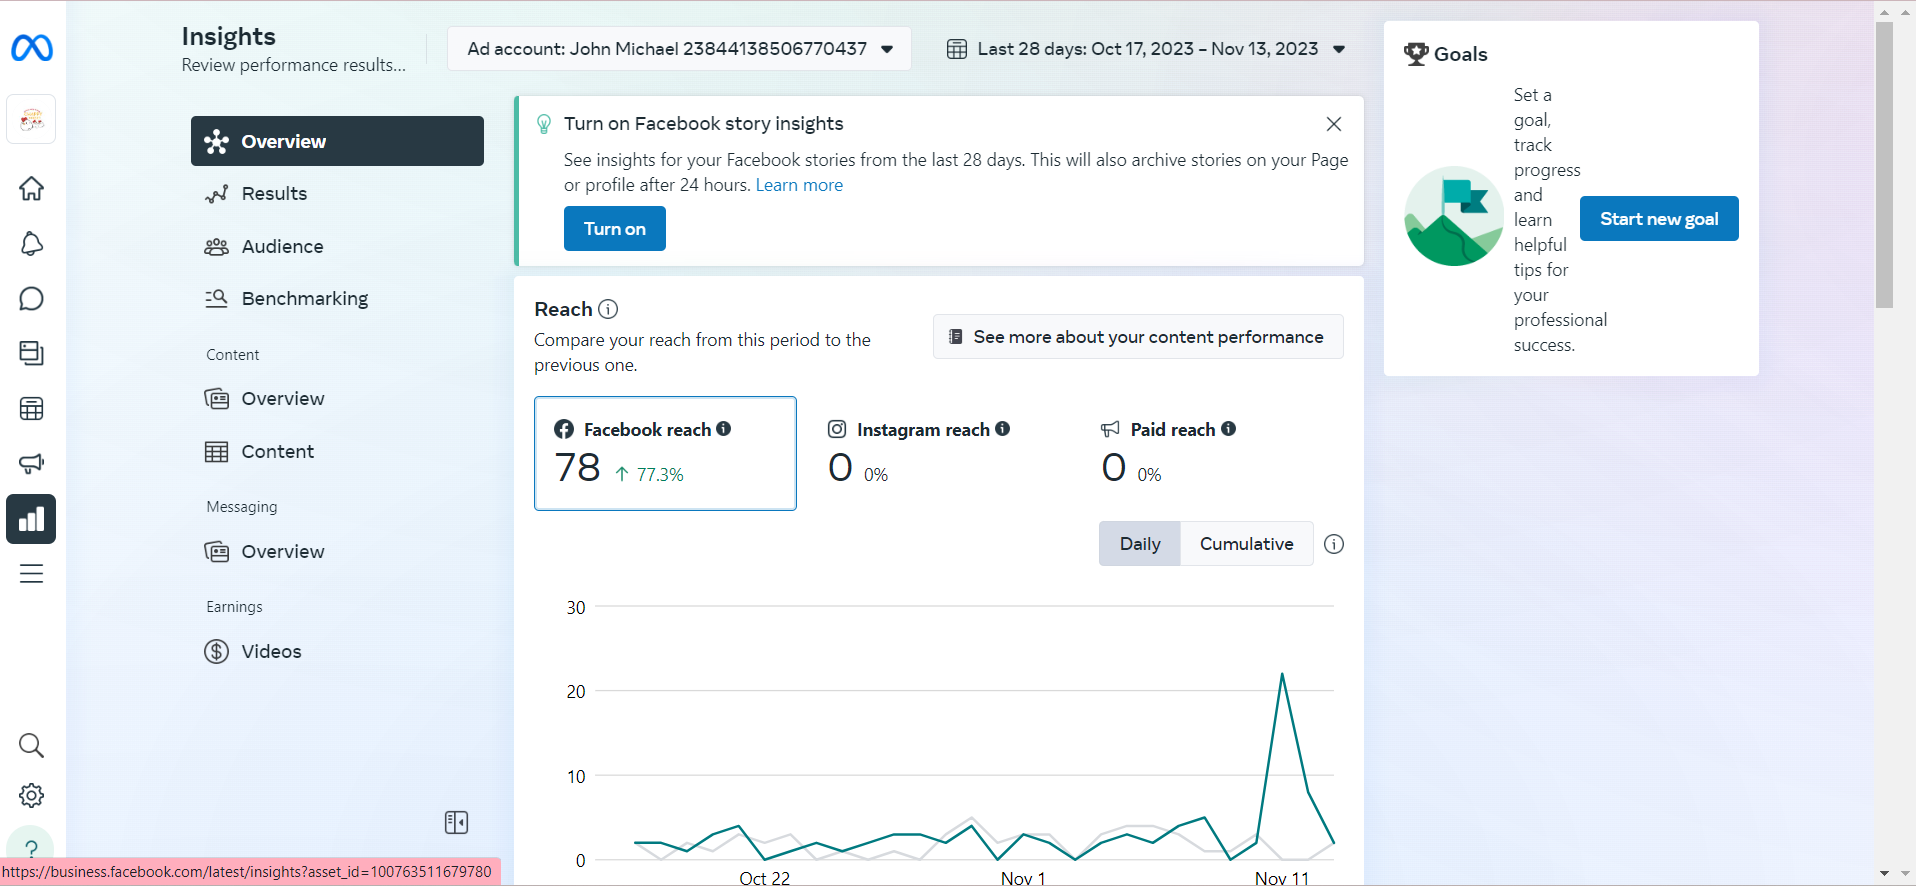
Task: Open the Benchmarking section
Action: click(304, 299)
